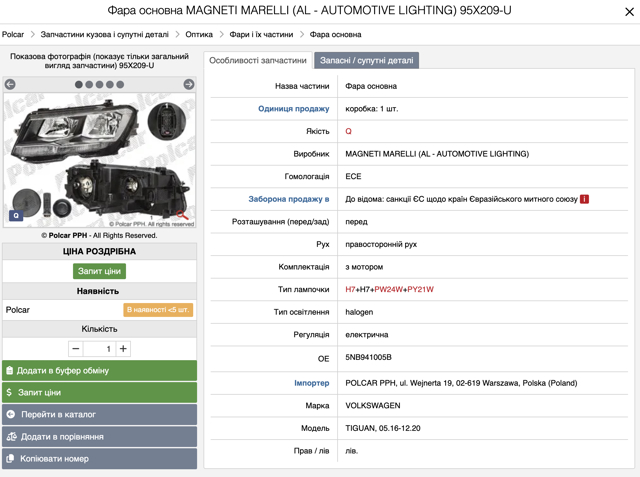Open the headlight product photo

pyautogui.click(x=99, y=160)
